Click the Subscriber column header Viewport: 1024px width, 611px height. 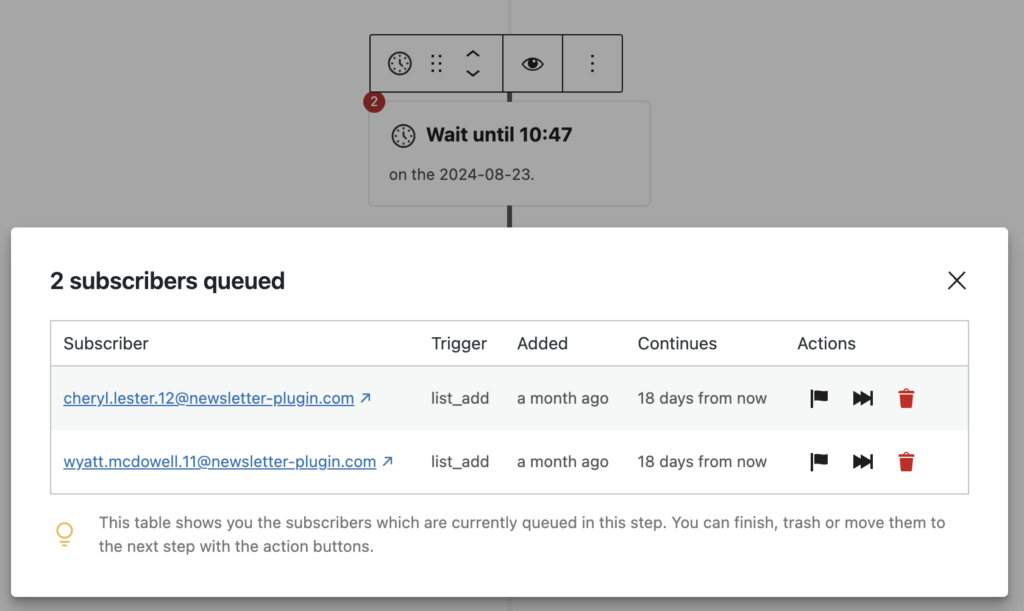point(106,343)
